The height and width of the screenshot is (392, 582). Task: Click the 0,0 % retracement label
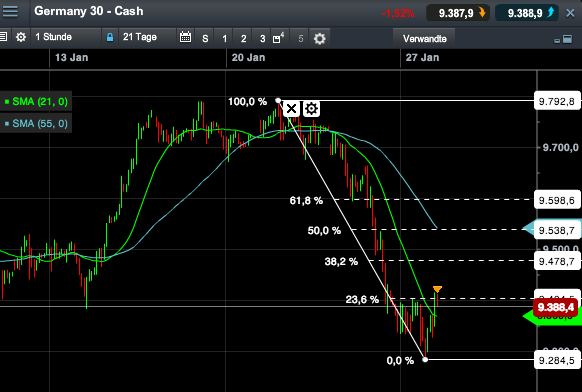coord(400,361)
